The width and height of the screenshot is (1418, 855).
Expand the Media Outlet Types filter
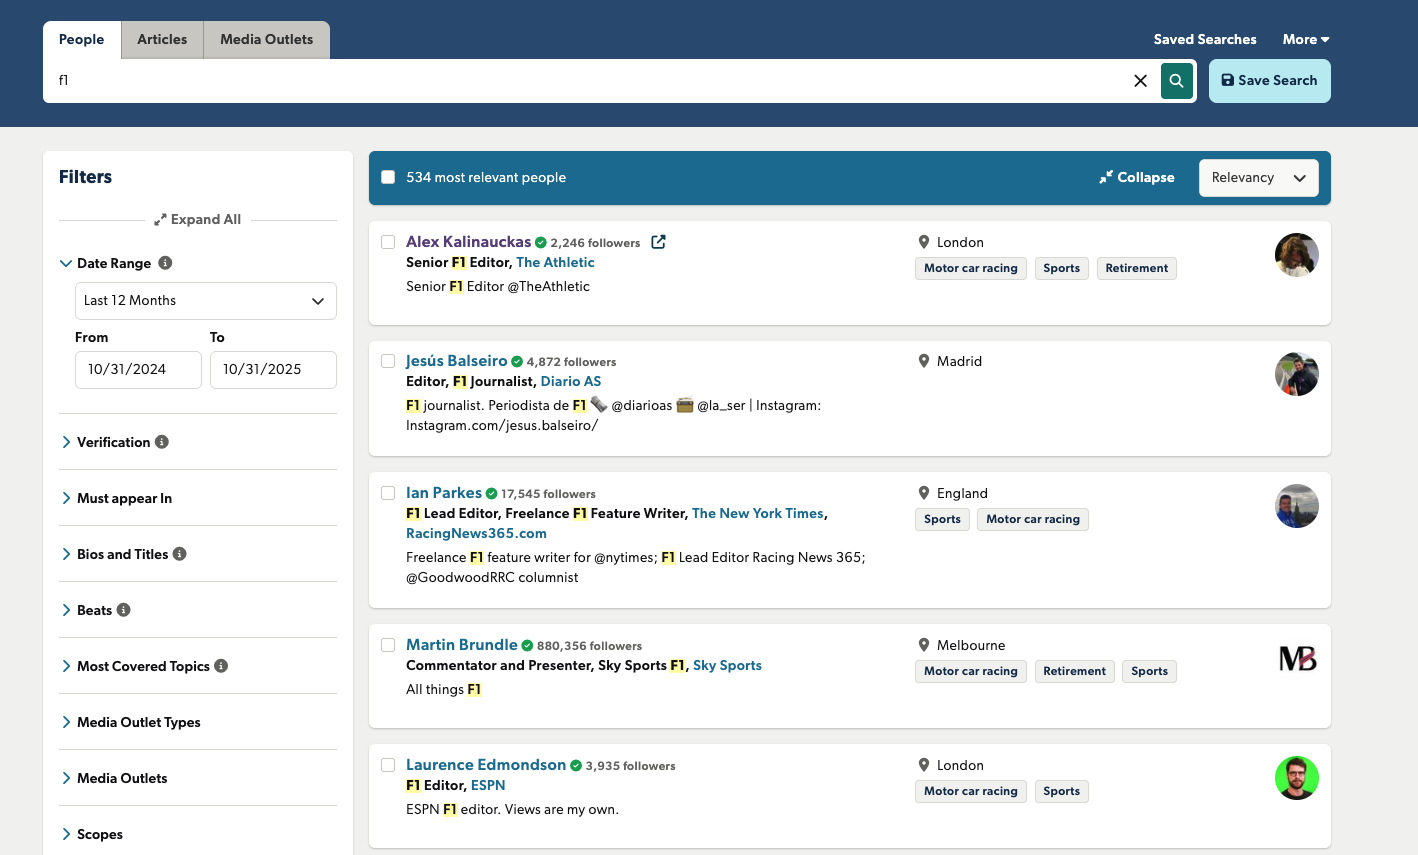point(138,722)
